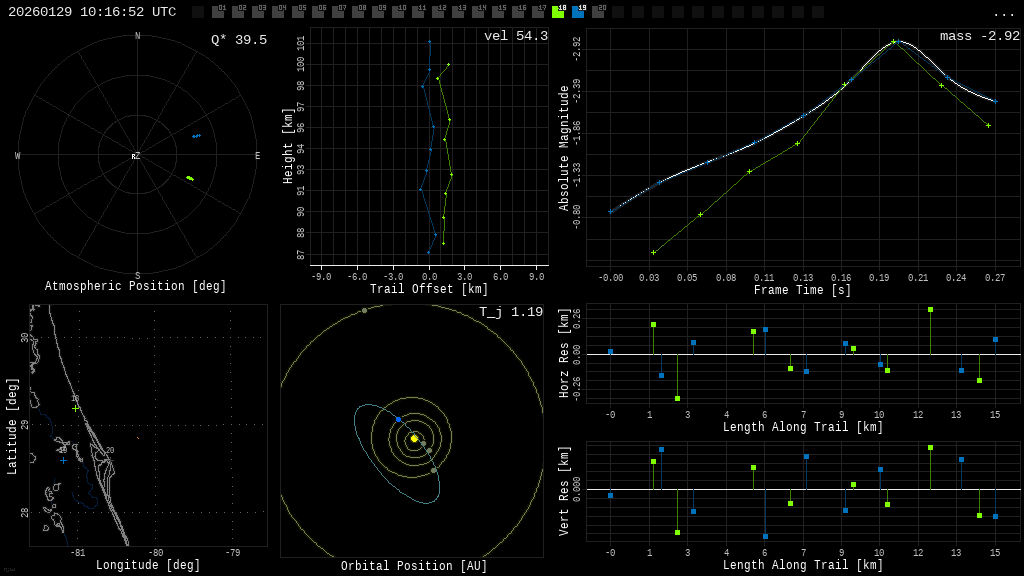The image size is (1024, 576).
Task: Select station box 10 in top bar
Action: 398,12
